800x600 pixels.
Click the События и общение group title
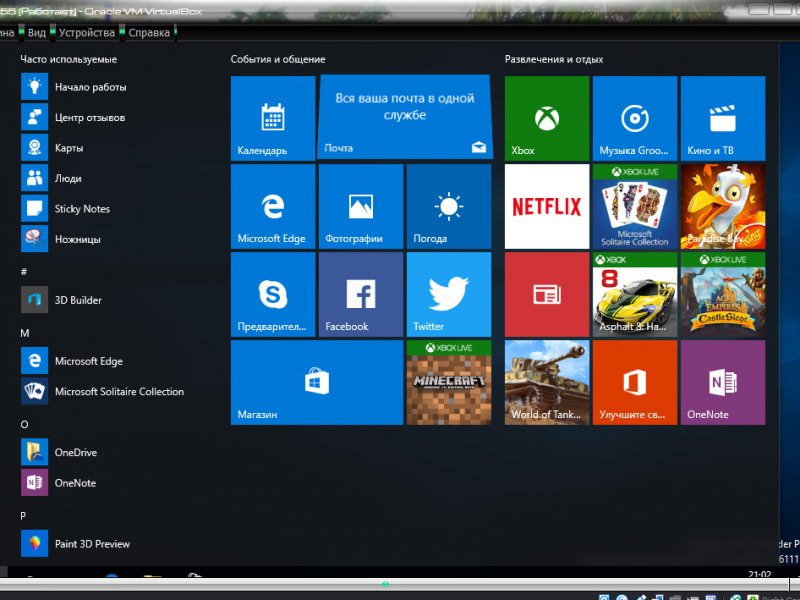(278, 59)
